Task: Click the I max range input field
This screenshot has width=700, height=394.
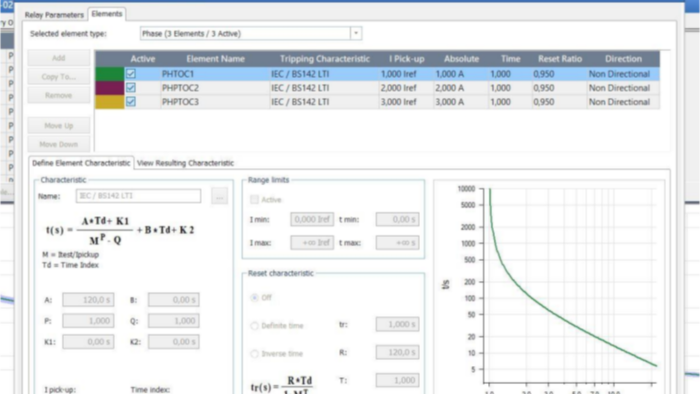Action: click(312, 243)
